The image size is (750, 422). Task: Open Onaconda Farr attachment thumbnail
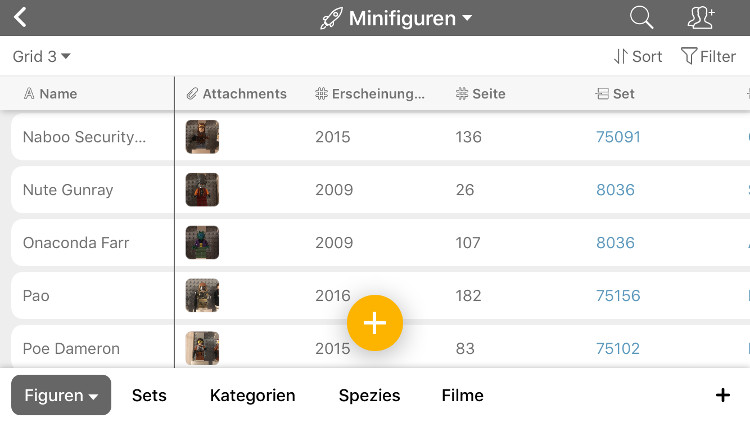(202, 243)
